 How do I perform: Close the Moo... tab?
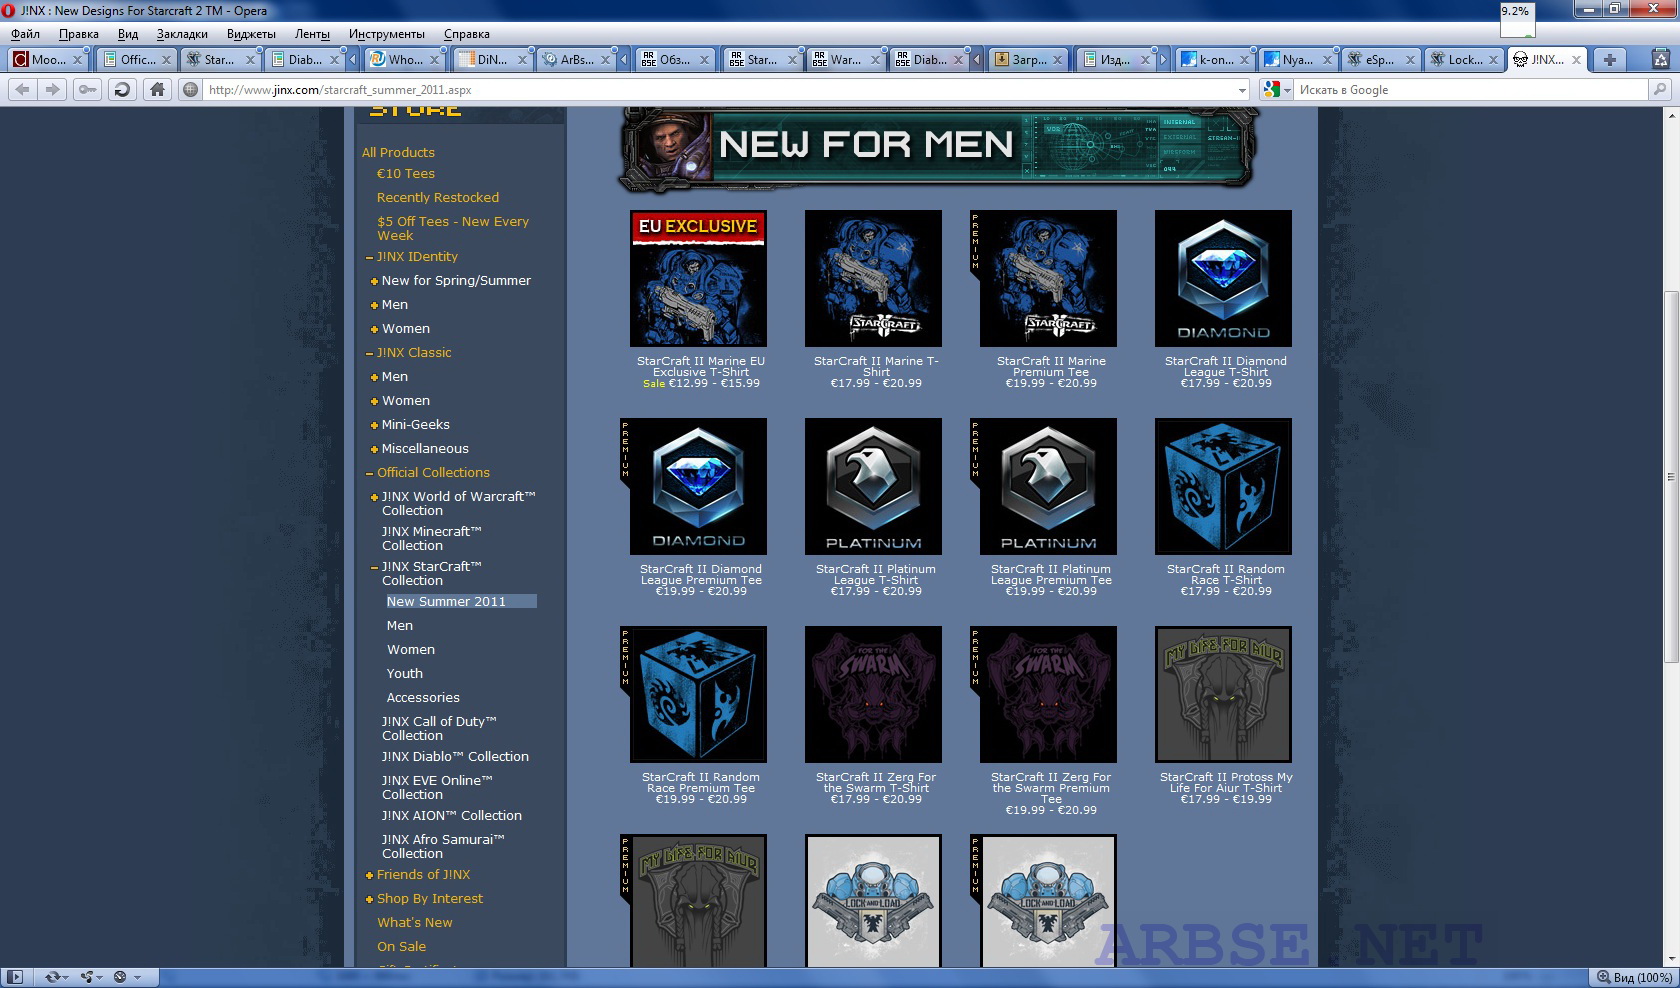tap(77, 60)
